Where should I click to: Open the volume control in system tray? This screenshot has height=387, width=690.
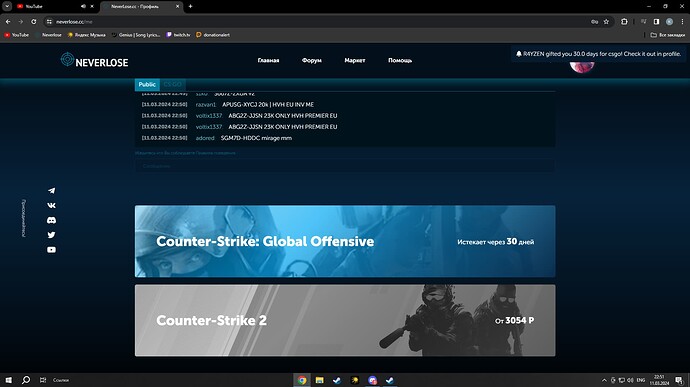coord(630,380)
